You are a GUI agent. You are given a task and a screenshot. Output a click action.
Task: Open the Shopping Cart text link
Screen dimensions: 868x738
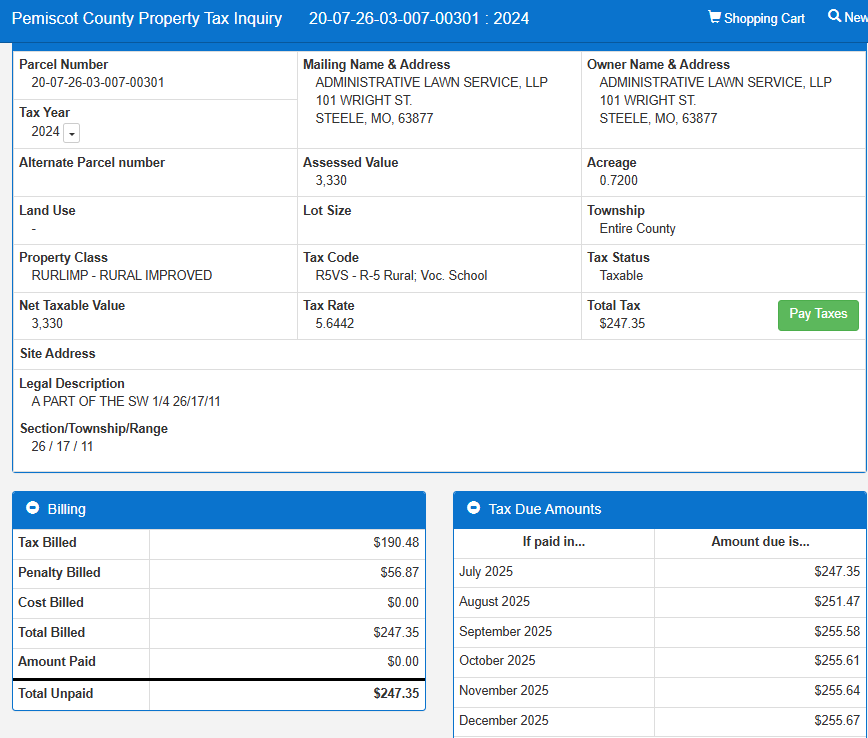click(x=764, y=19)
